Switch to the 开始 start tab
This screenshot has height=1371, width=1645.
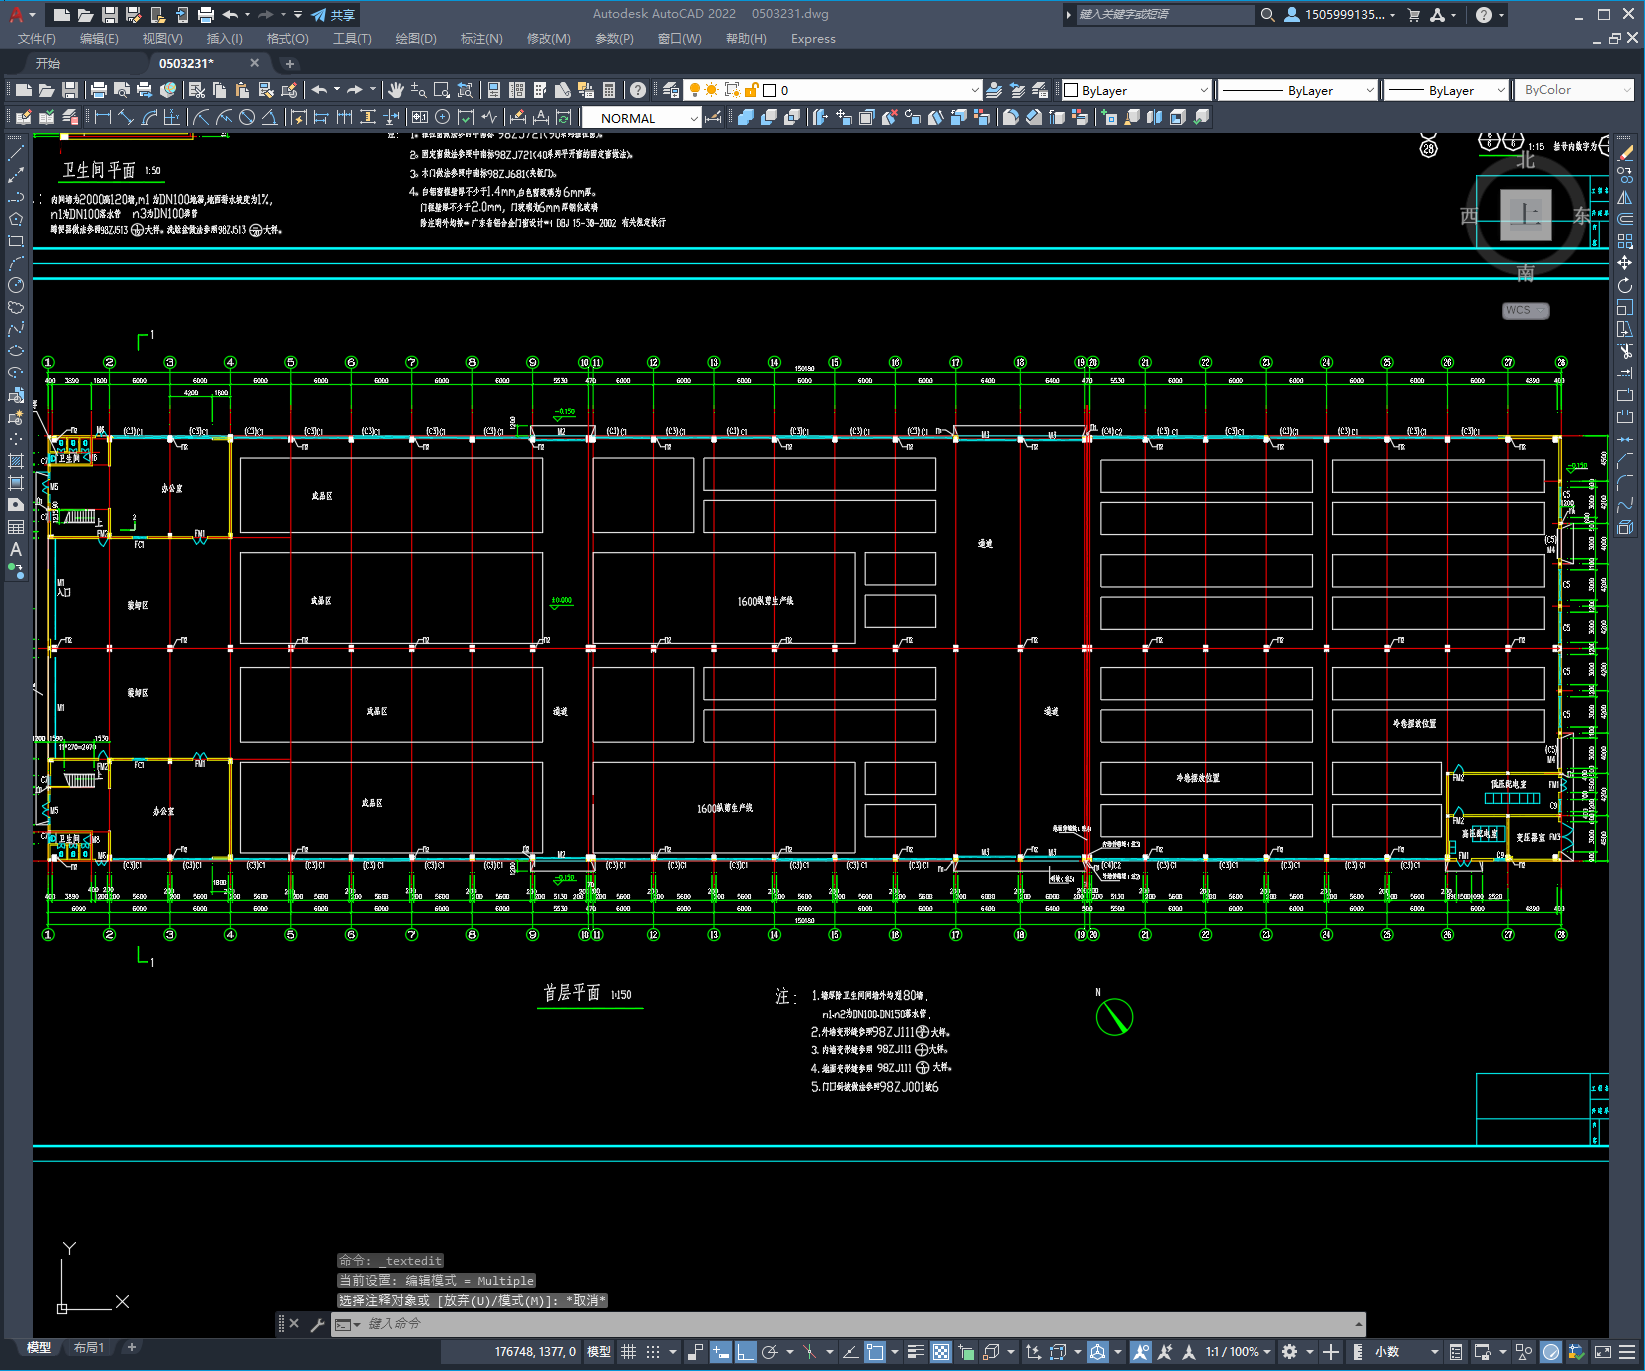coord(48,63)
